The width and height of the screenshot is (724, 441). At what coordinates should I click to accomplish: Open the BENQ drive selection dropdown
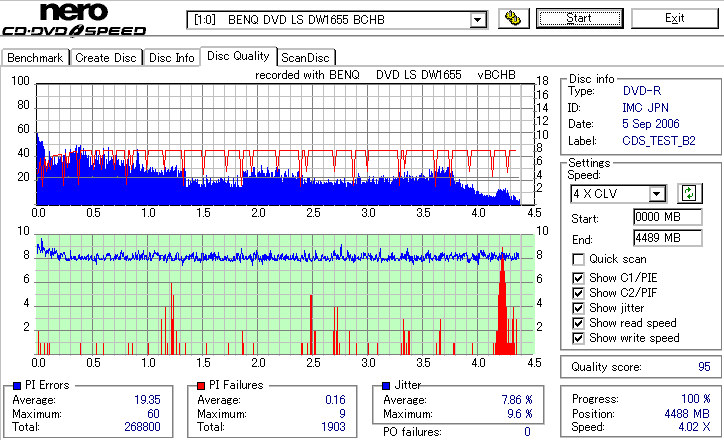(477, 20)
